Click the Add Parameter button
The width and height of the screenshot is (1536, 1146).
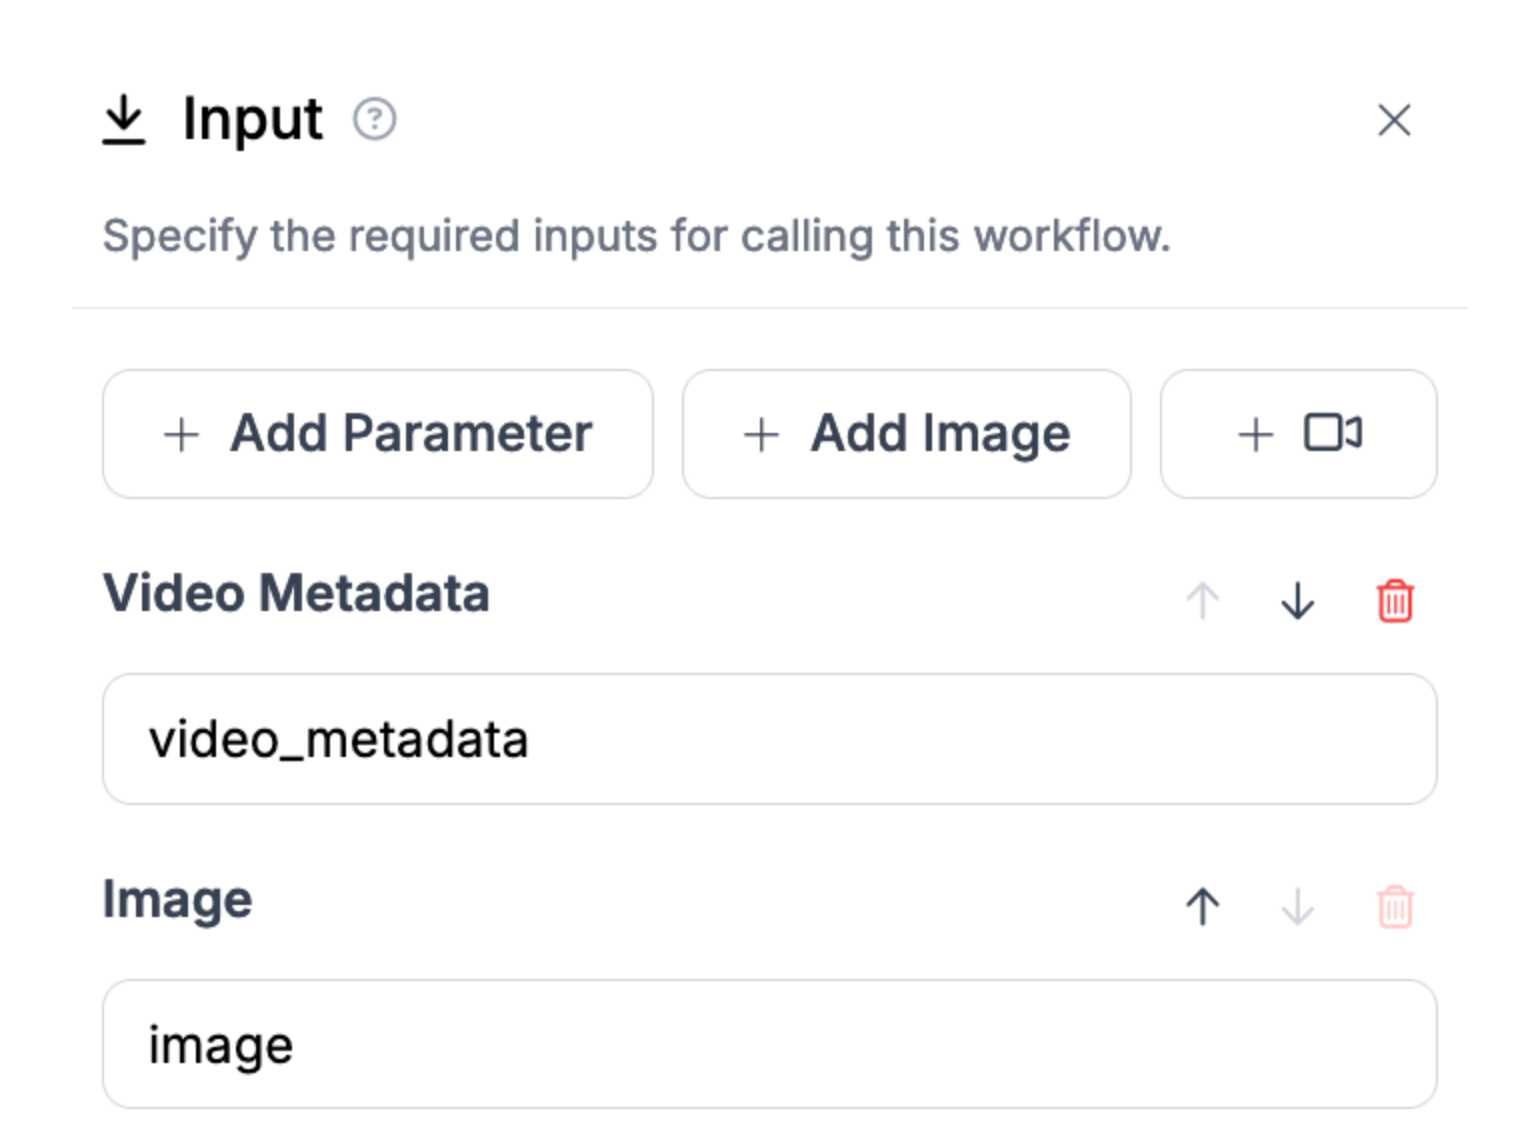coord(378,434)
